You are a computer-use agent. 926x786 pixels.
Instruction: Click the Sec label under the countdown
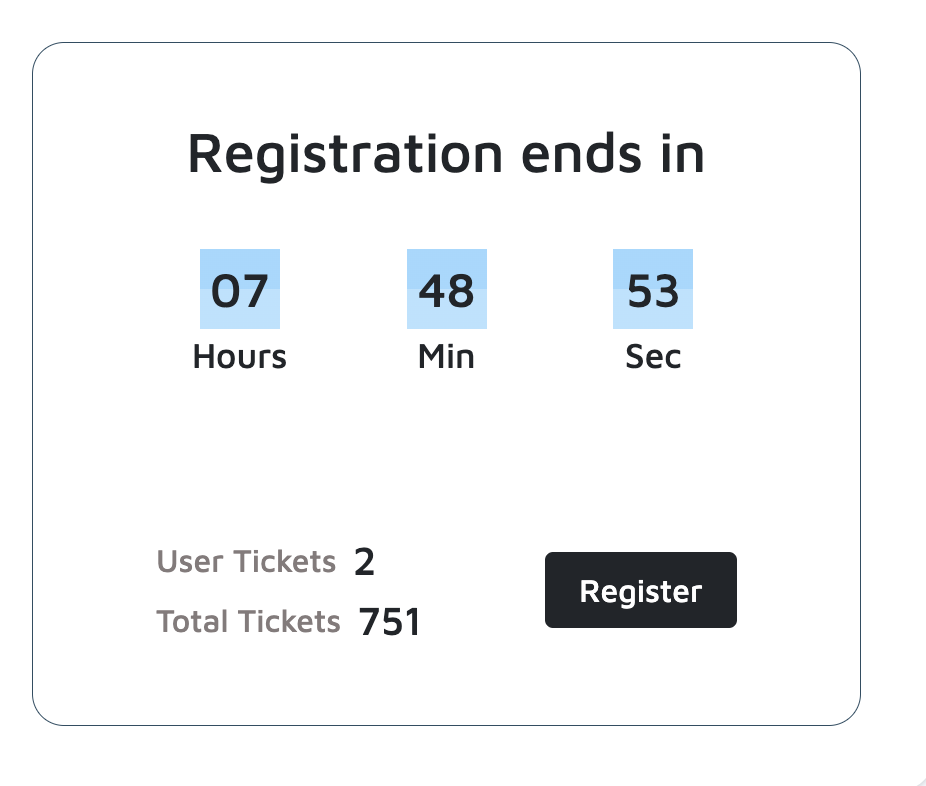(653, 357)
